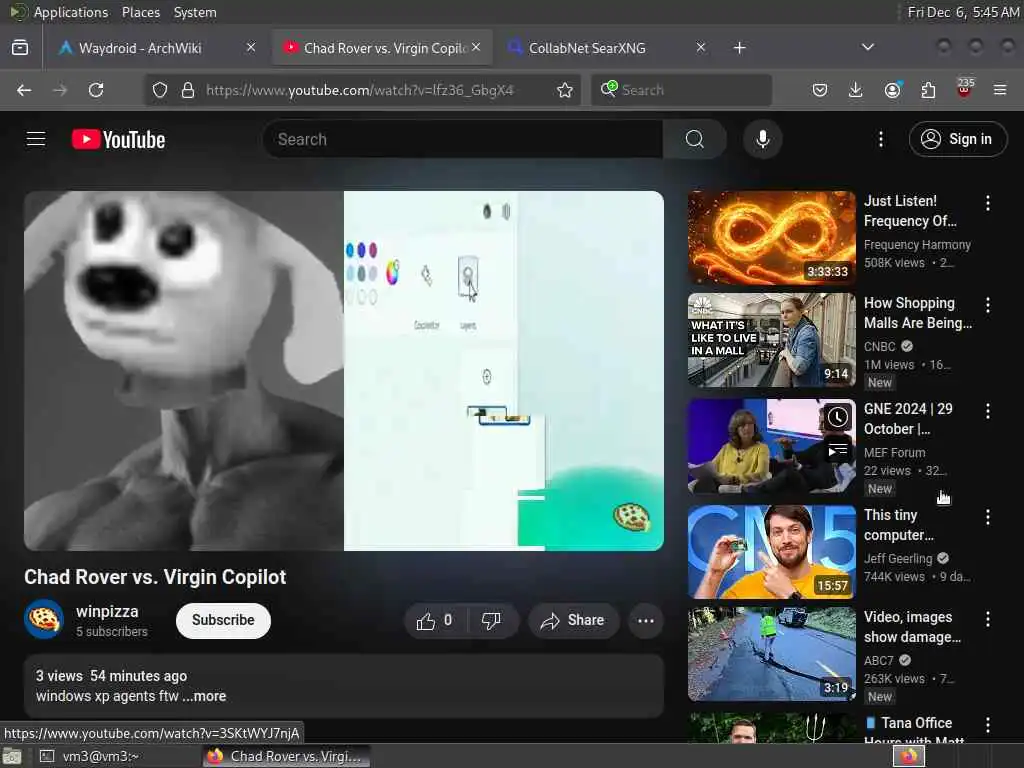Viewport: 1024px width, 768px height.
Task: Open the YouTube hamburger guide menu
Action: coord(36,139)
